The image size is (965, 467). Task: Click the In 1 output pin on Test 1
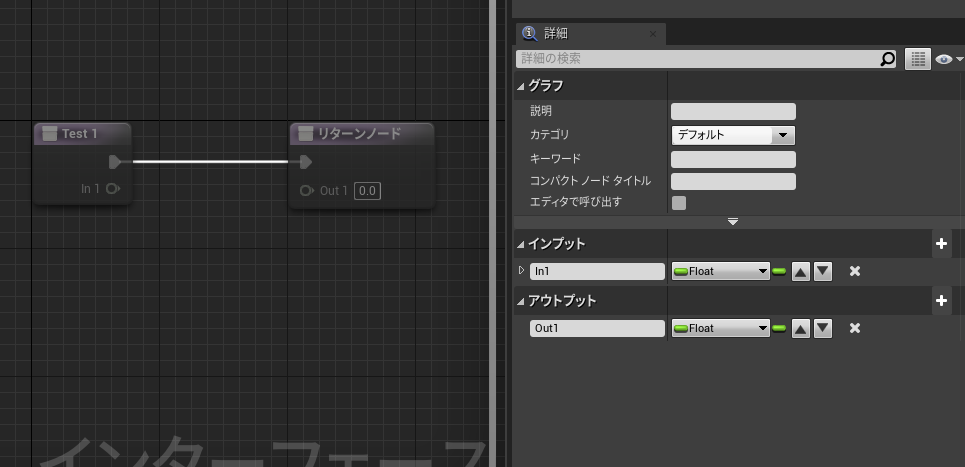point(113,188)
